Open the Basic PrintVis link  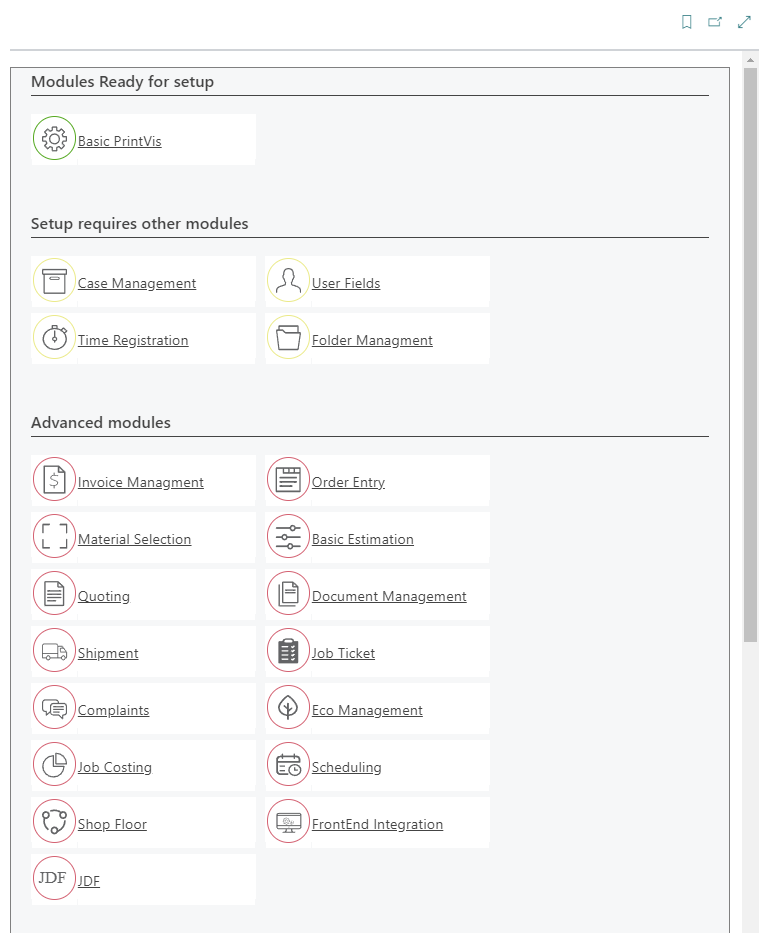pyautogui.click(x=120, y=141)
